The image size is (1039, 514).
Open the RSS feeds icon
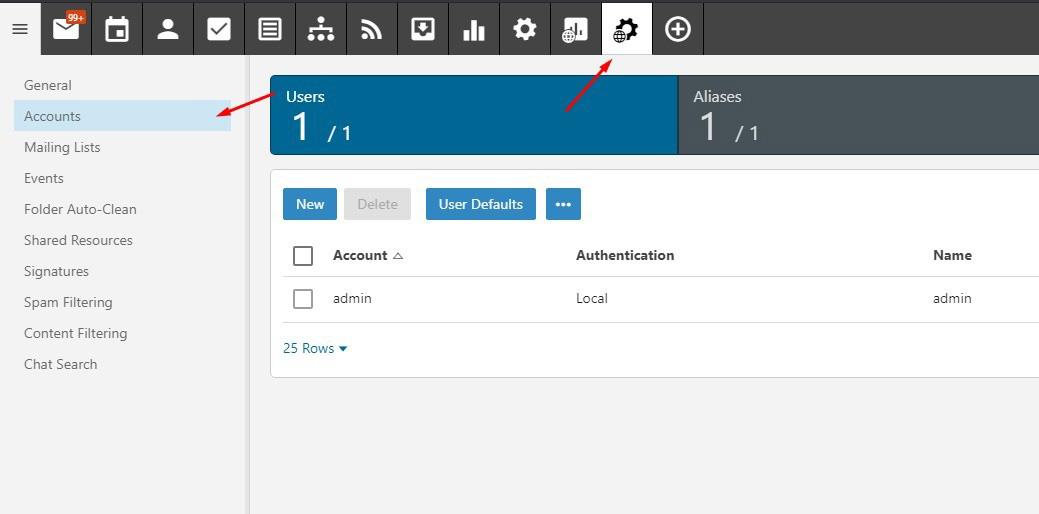pyautogui.click(x=372, y=29)
